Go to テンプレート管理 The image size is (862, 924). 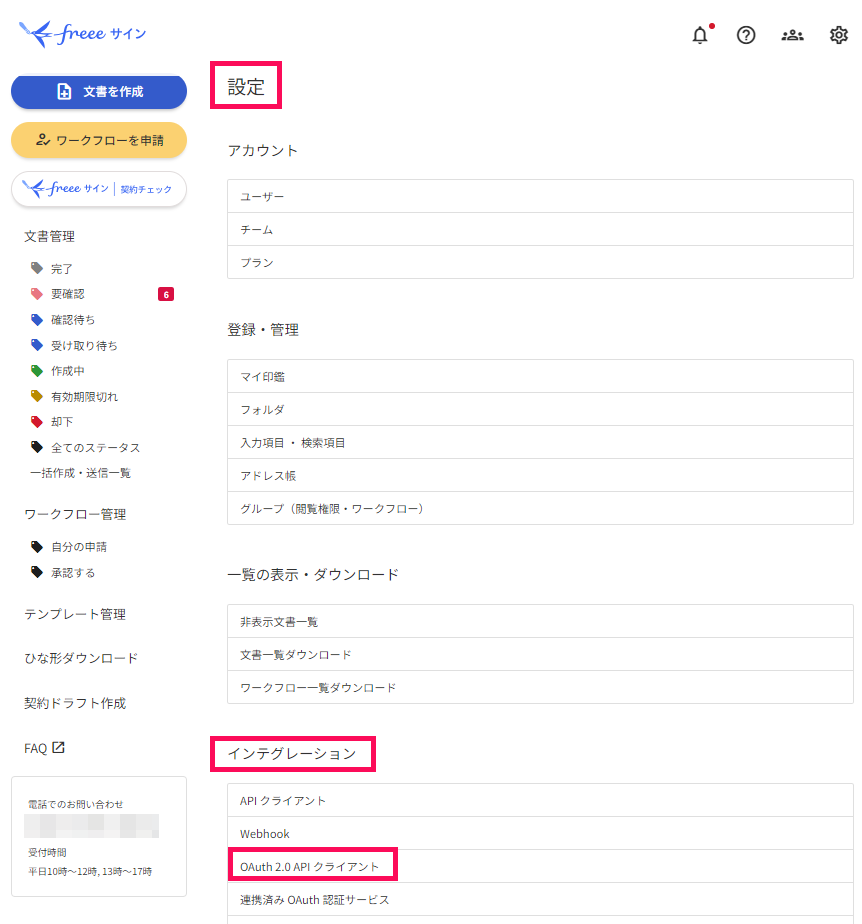pyautogui.click(x=75, y=614)
